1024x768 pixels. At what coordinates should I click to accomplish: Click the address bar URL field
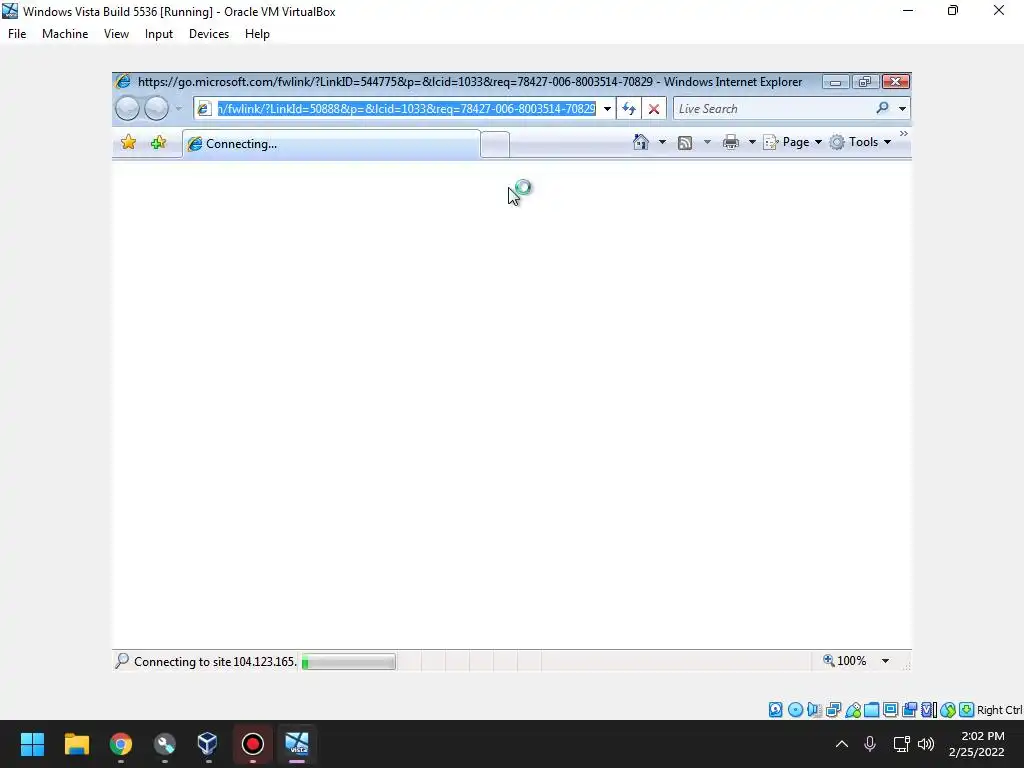point(405,108)
